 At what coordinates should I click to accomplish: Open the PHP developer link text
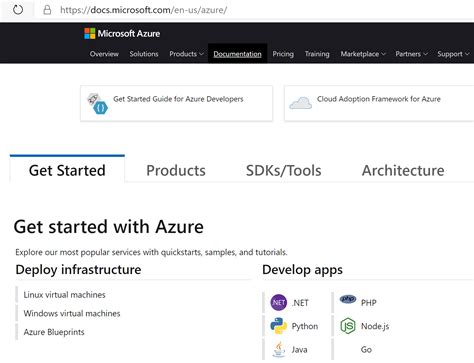click(369, 303)
